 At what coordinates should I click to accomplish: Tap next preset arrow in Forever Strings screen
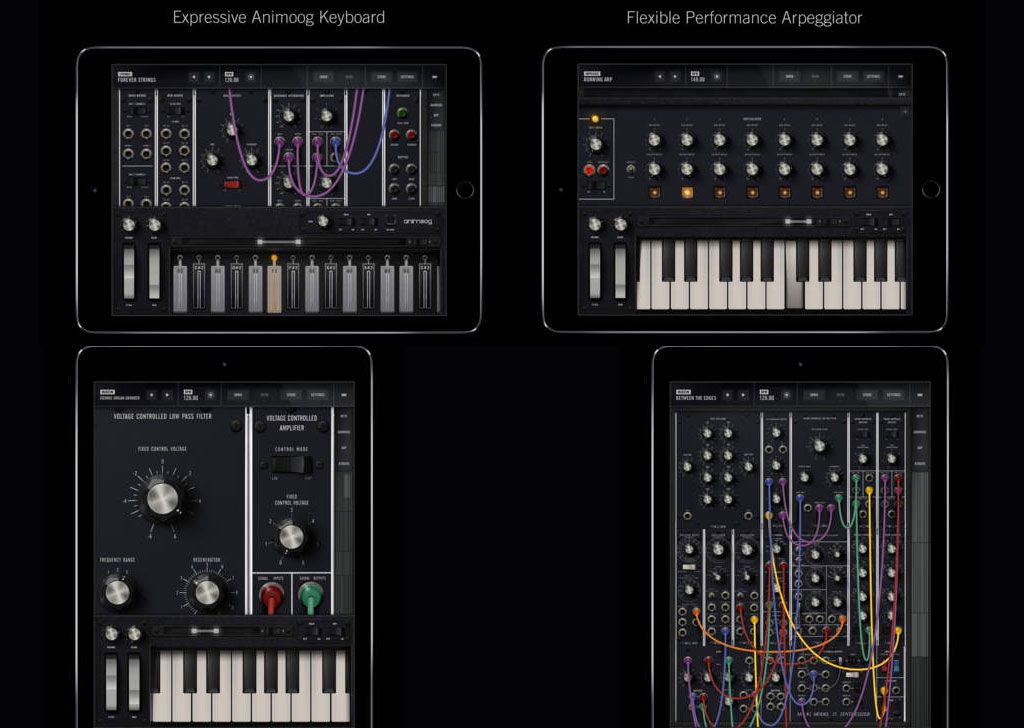click(x=209, y=77)
